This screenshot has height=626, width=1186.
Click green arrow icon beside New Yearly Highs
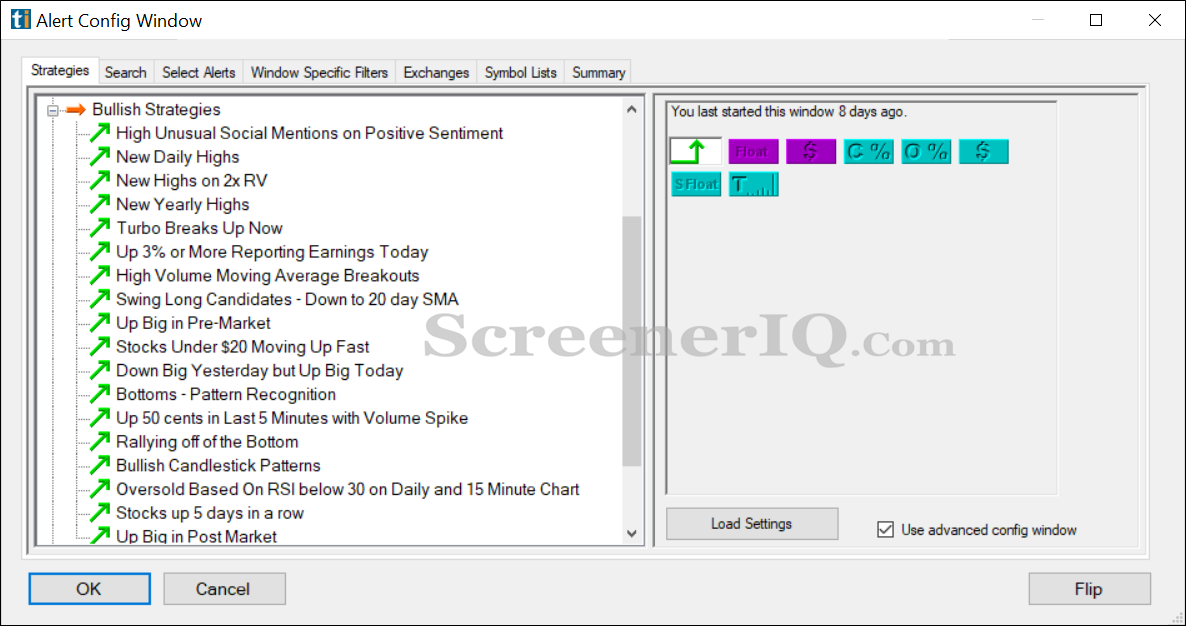coord(99,204)
